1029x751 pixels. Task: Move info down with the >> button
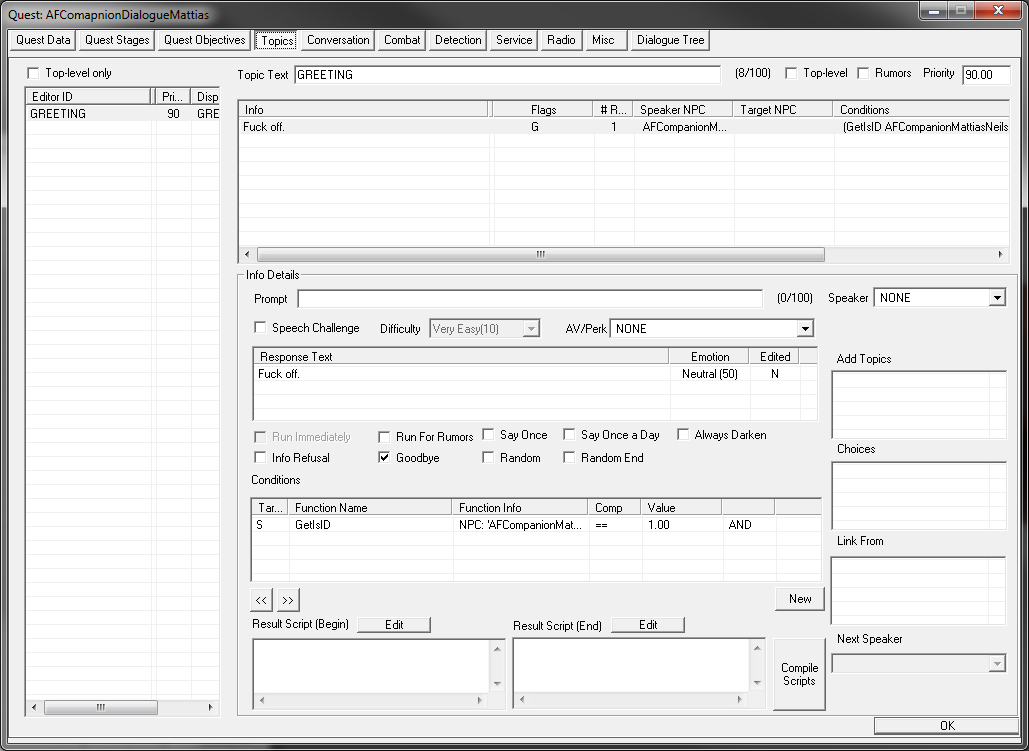coord(288,600)
